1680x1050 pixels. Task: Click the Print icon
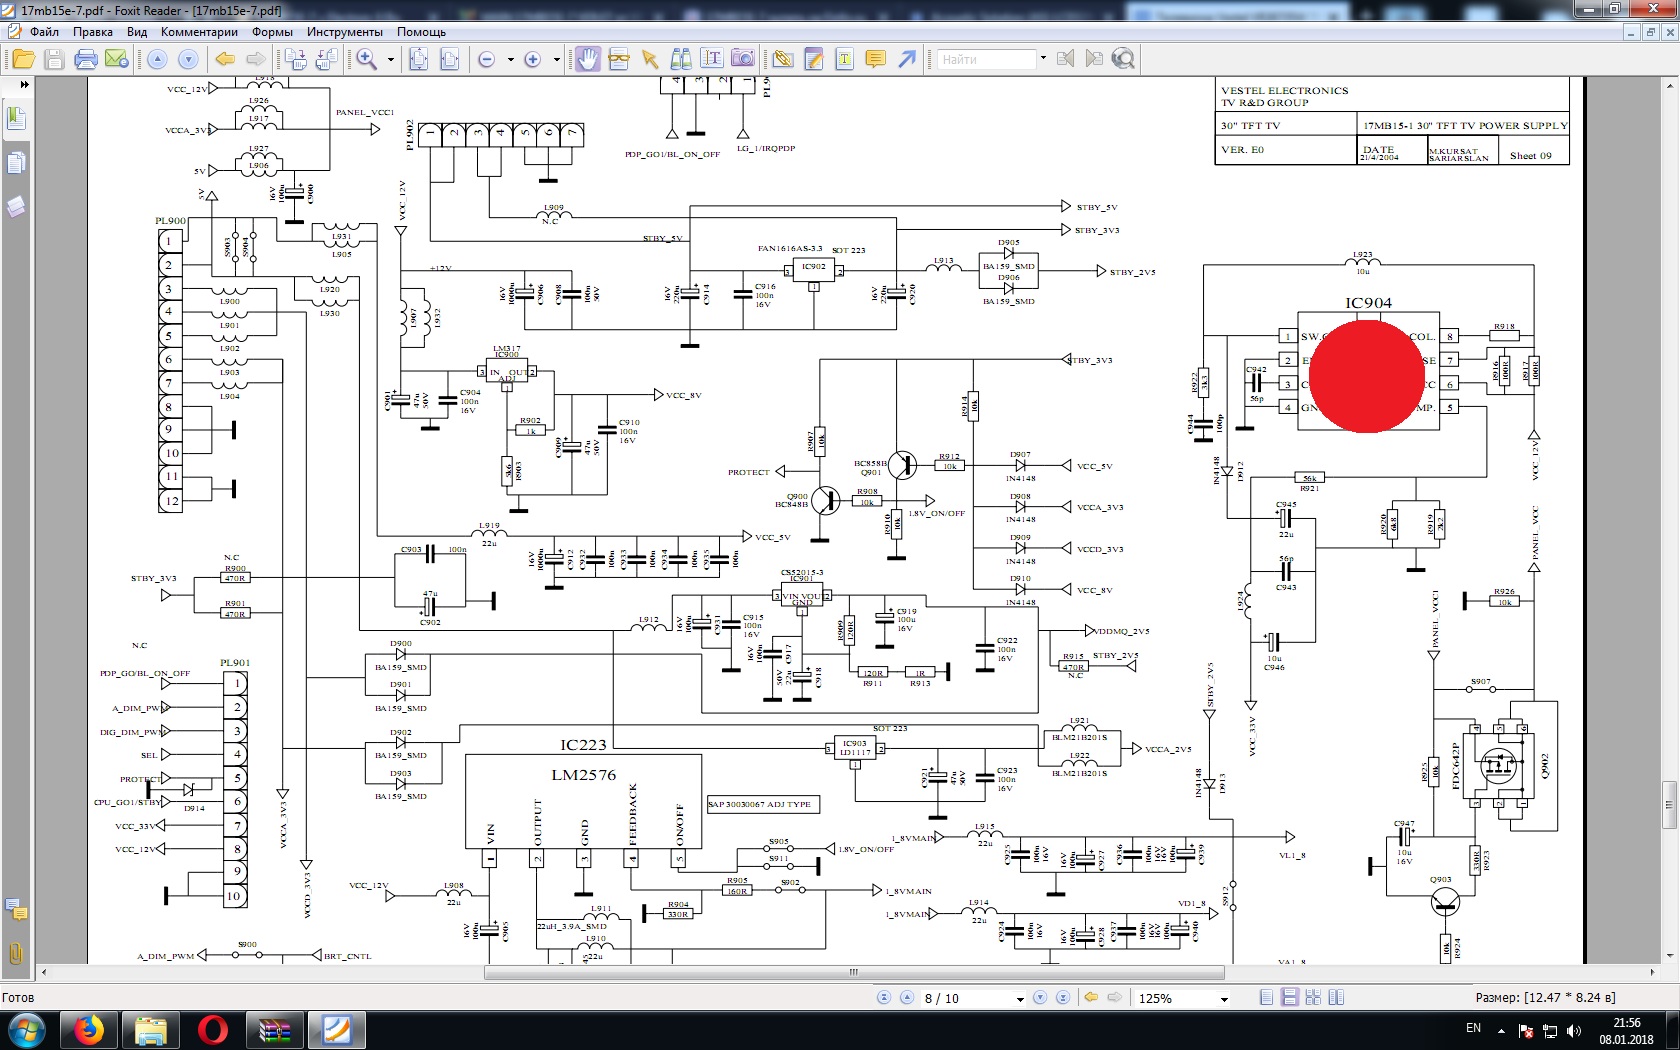86,59
